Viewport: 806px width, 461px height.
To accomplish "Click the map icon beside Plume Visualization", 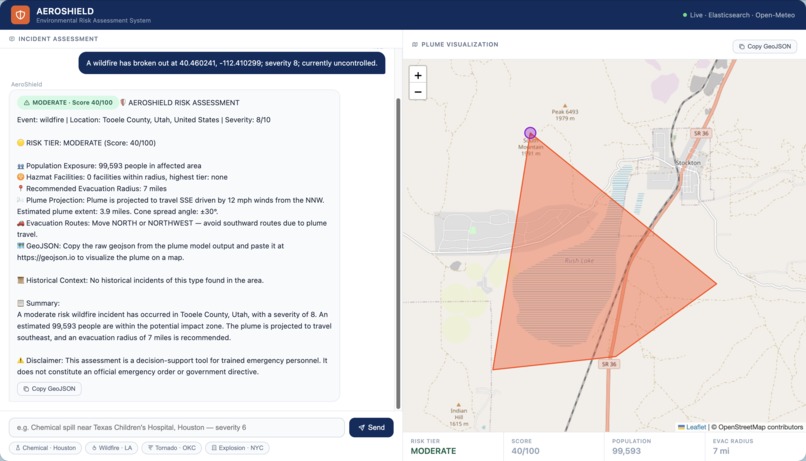I will point(414,45).
